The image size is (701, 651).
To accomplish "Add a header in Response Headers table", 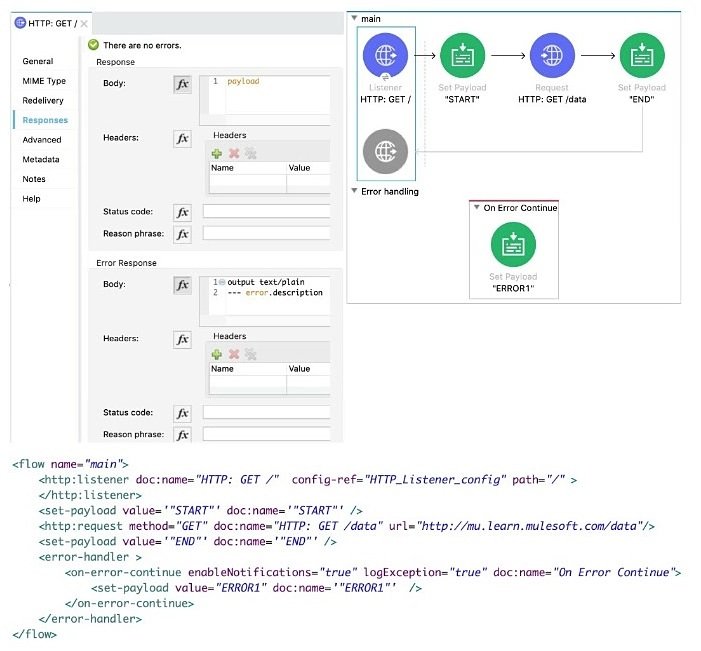I will pyautogui.click(x=217, y=153).
